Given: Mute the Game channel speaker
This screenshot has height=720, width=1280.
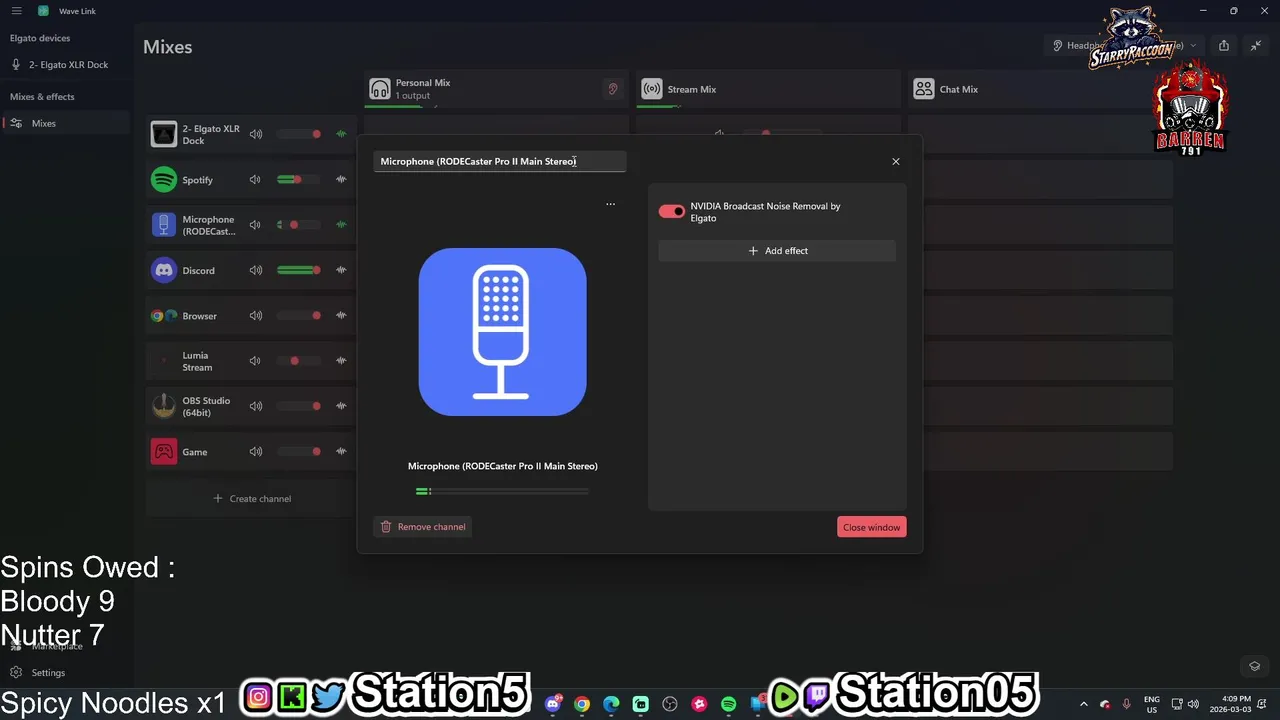Looking at the screenshot, I should click(x=256, y=452).
